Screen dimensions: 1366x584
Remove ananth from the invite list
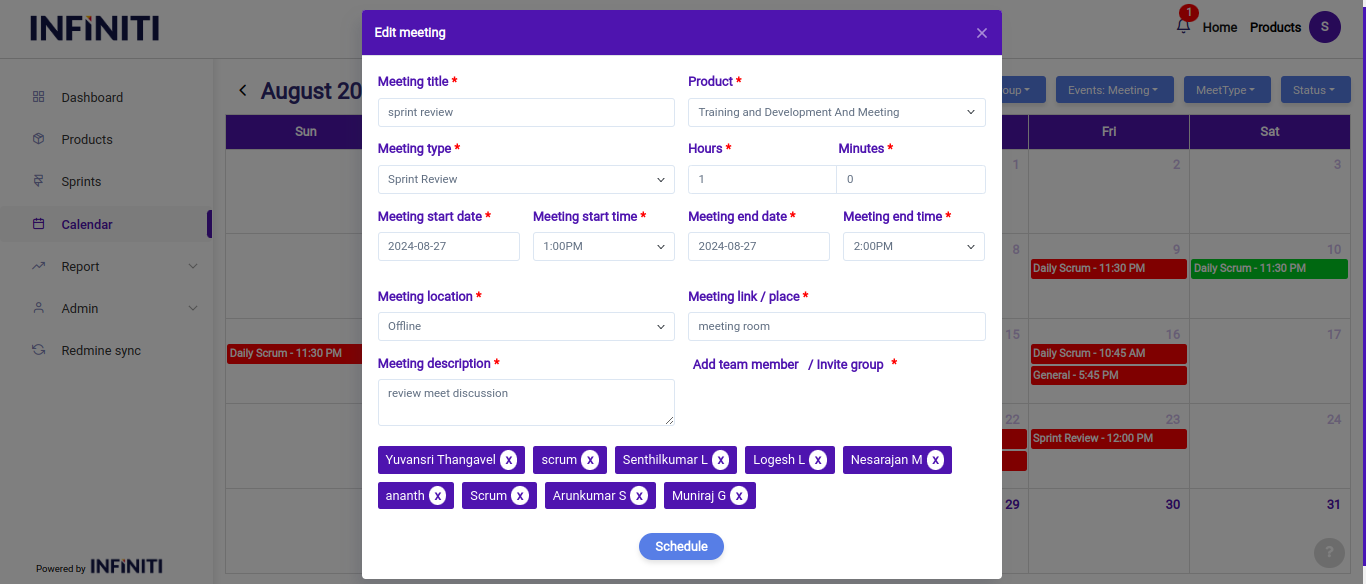coord(437,496)
